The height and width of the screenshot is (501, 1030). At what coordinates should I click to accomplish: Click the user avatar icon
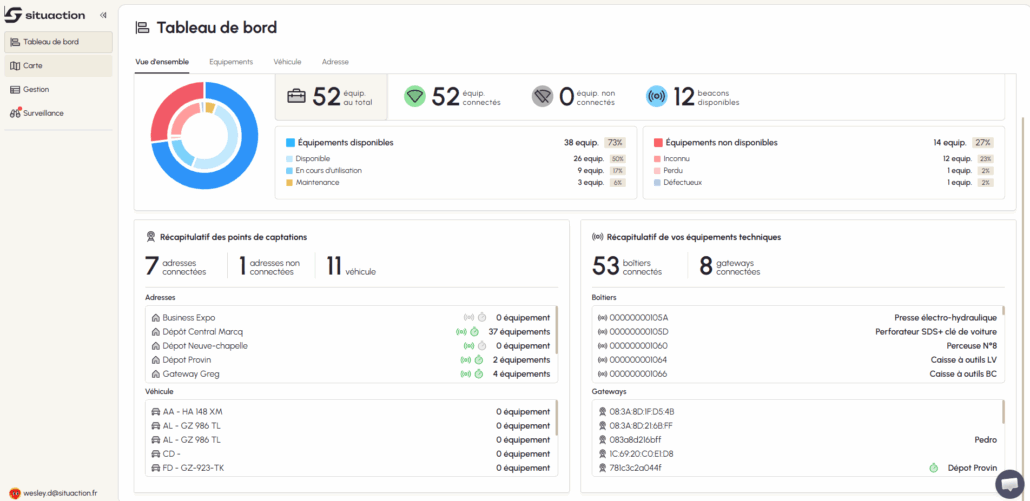14,492
